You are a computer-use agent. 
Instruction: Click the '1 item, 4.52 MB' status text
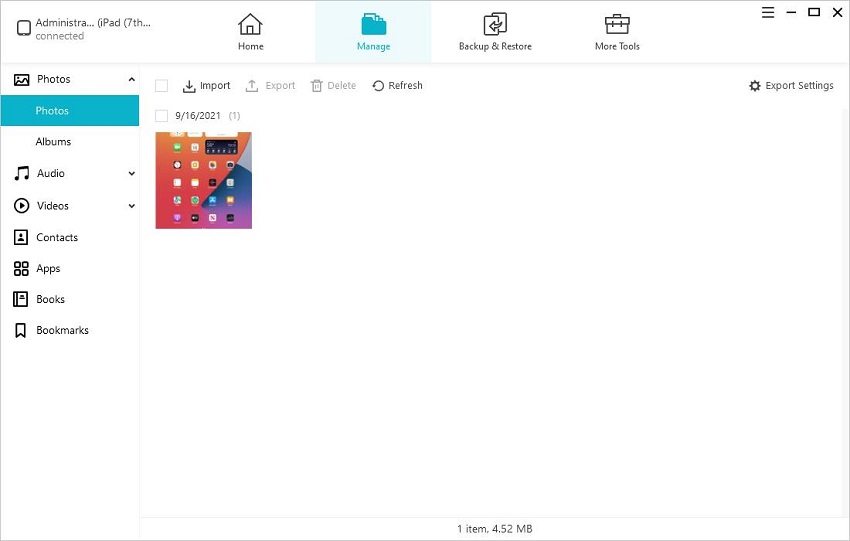(x=494, y=529)
